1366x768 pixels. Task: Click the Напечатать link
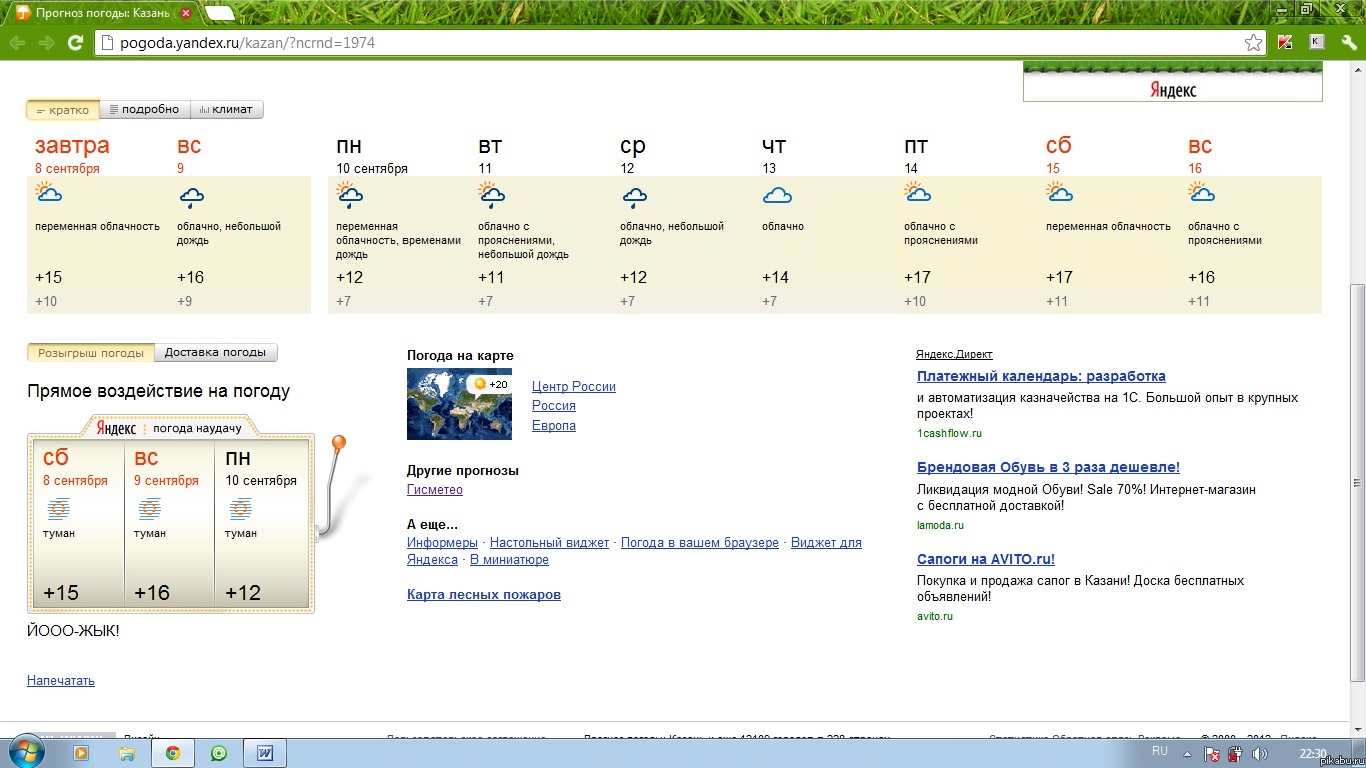(x=61, y=681)
